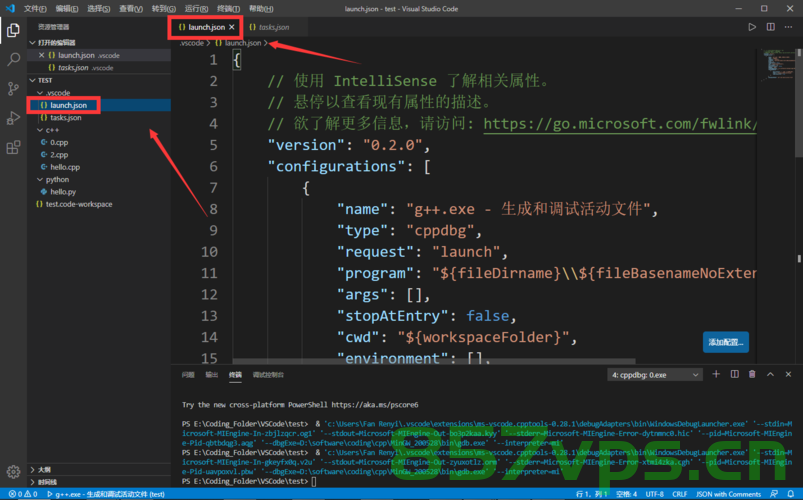Kill the terminal with trash icon
This screenshot has width=803, height=500.
click(752, 374)
